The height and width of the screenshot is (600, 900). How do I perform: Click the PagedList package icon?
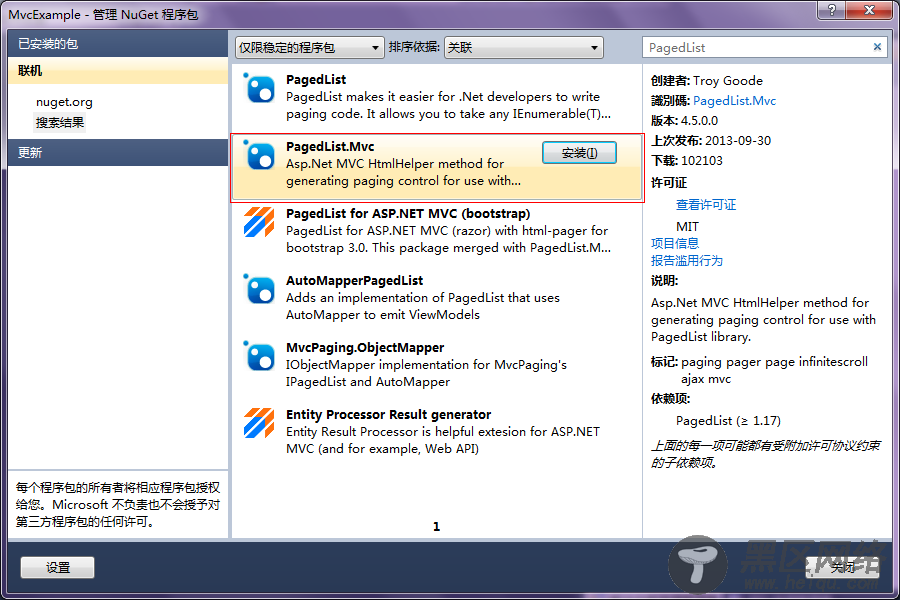(259, 89)
